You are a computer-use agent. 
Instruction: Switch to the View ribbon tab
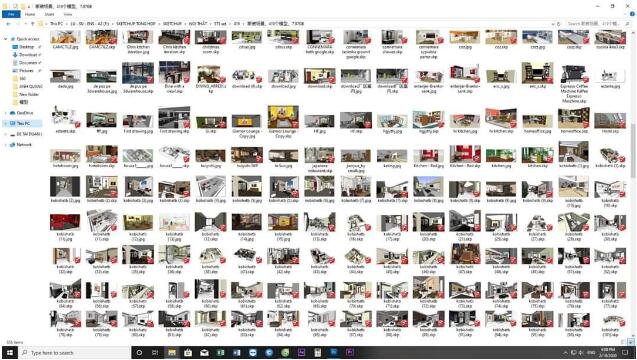[68, 14]
